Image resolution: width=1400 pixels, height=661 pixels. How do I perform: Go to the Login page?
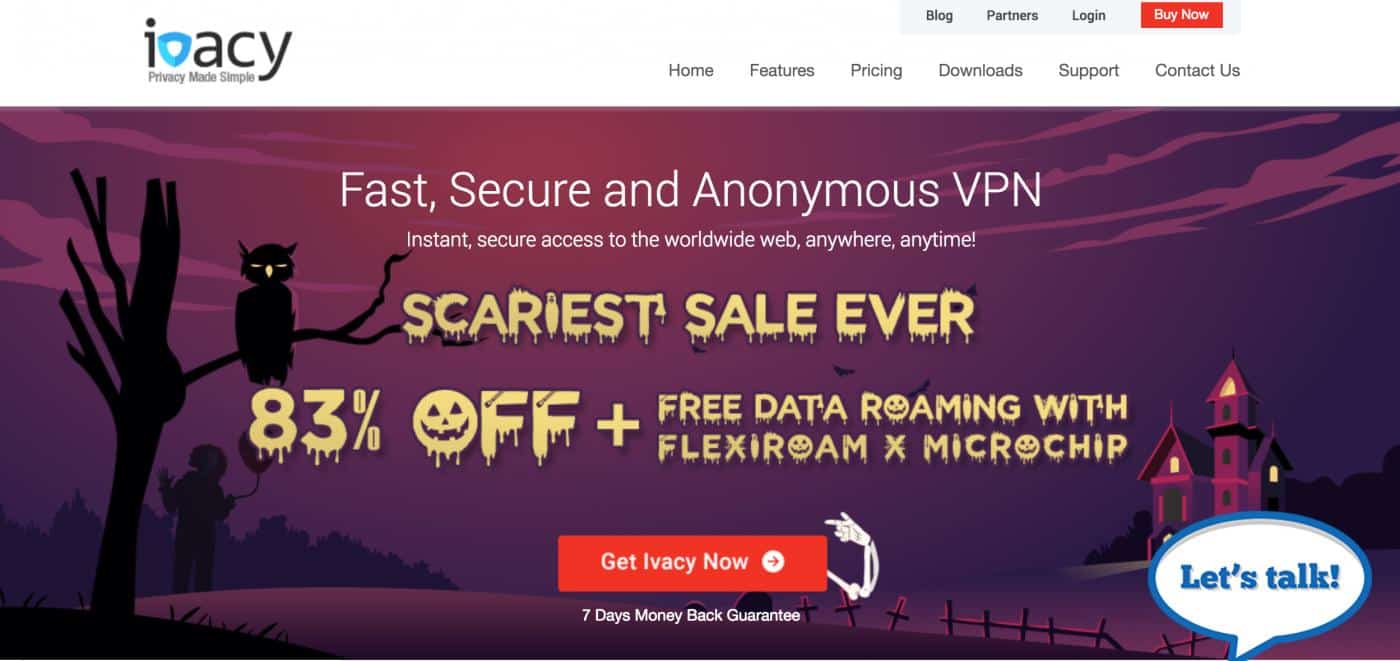click(x=1088, y=15)
